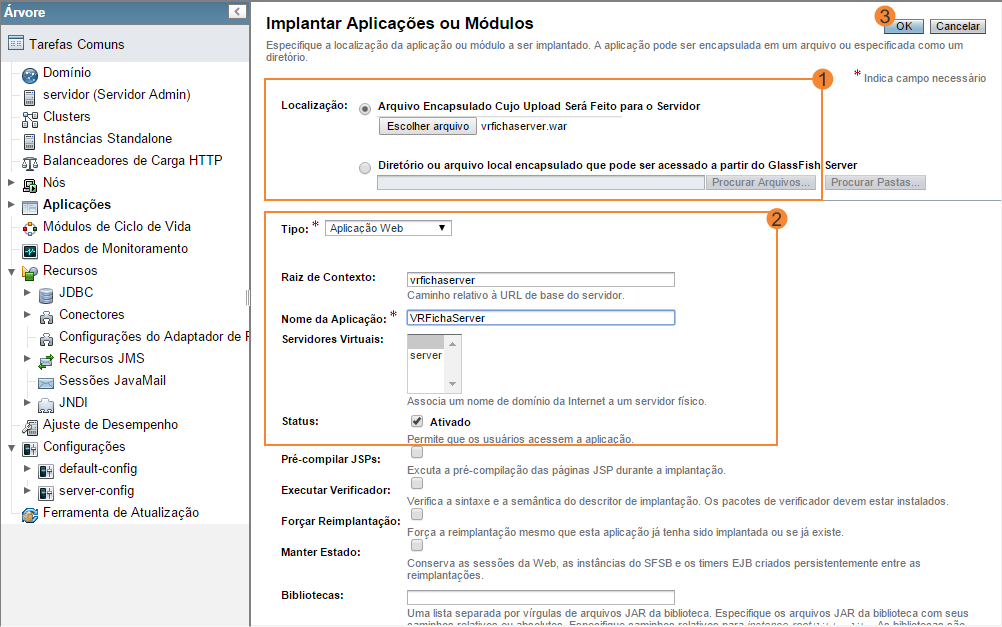Click the Recursos JMS icon
The image size is (1002, 627).
(46, 361)
